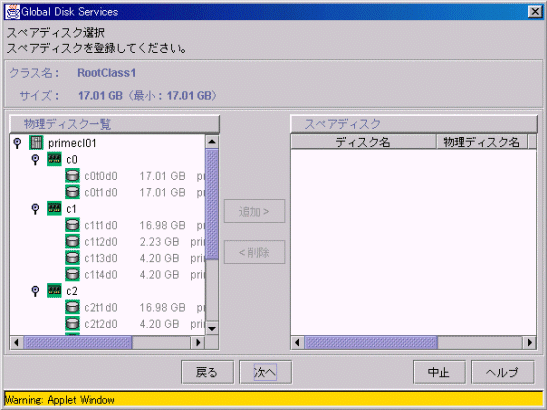Select the c1t4d0 label text
Screen dimensions: 547x410
pos(101,275)
